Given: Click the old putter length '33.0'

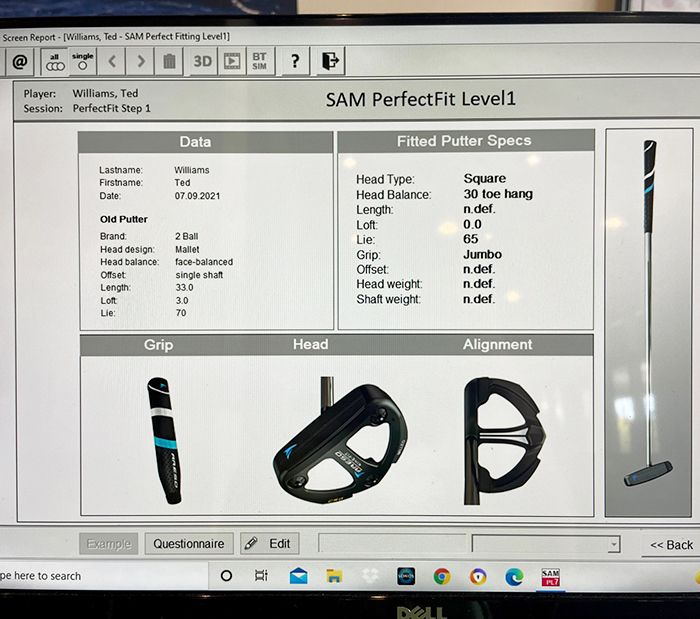Looking at the screenshot, I should (x=184, y=287).
